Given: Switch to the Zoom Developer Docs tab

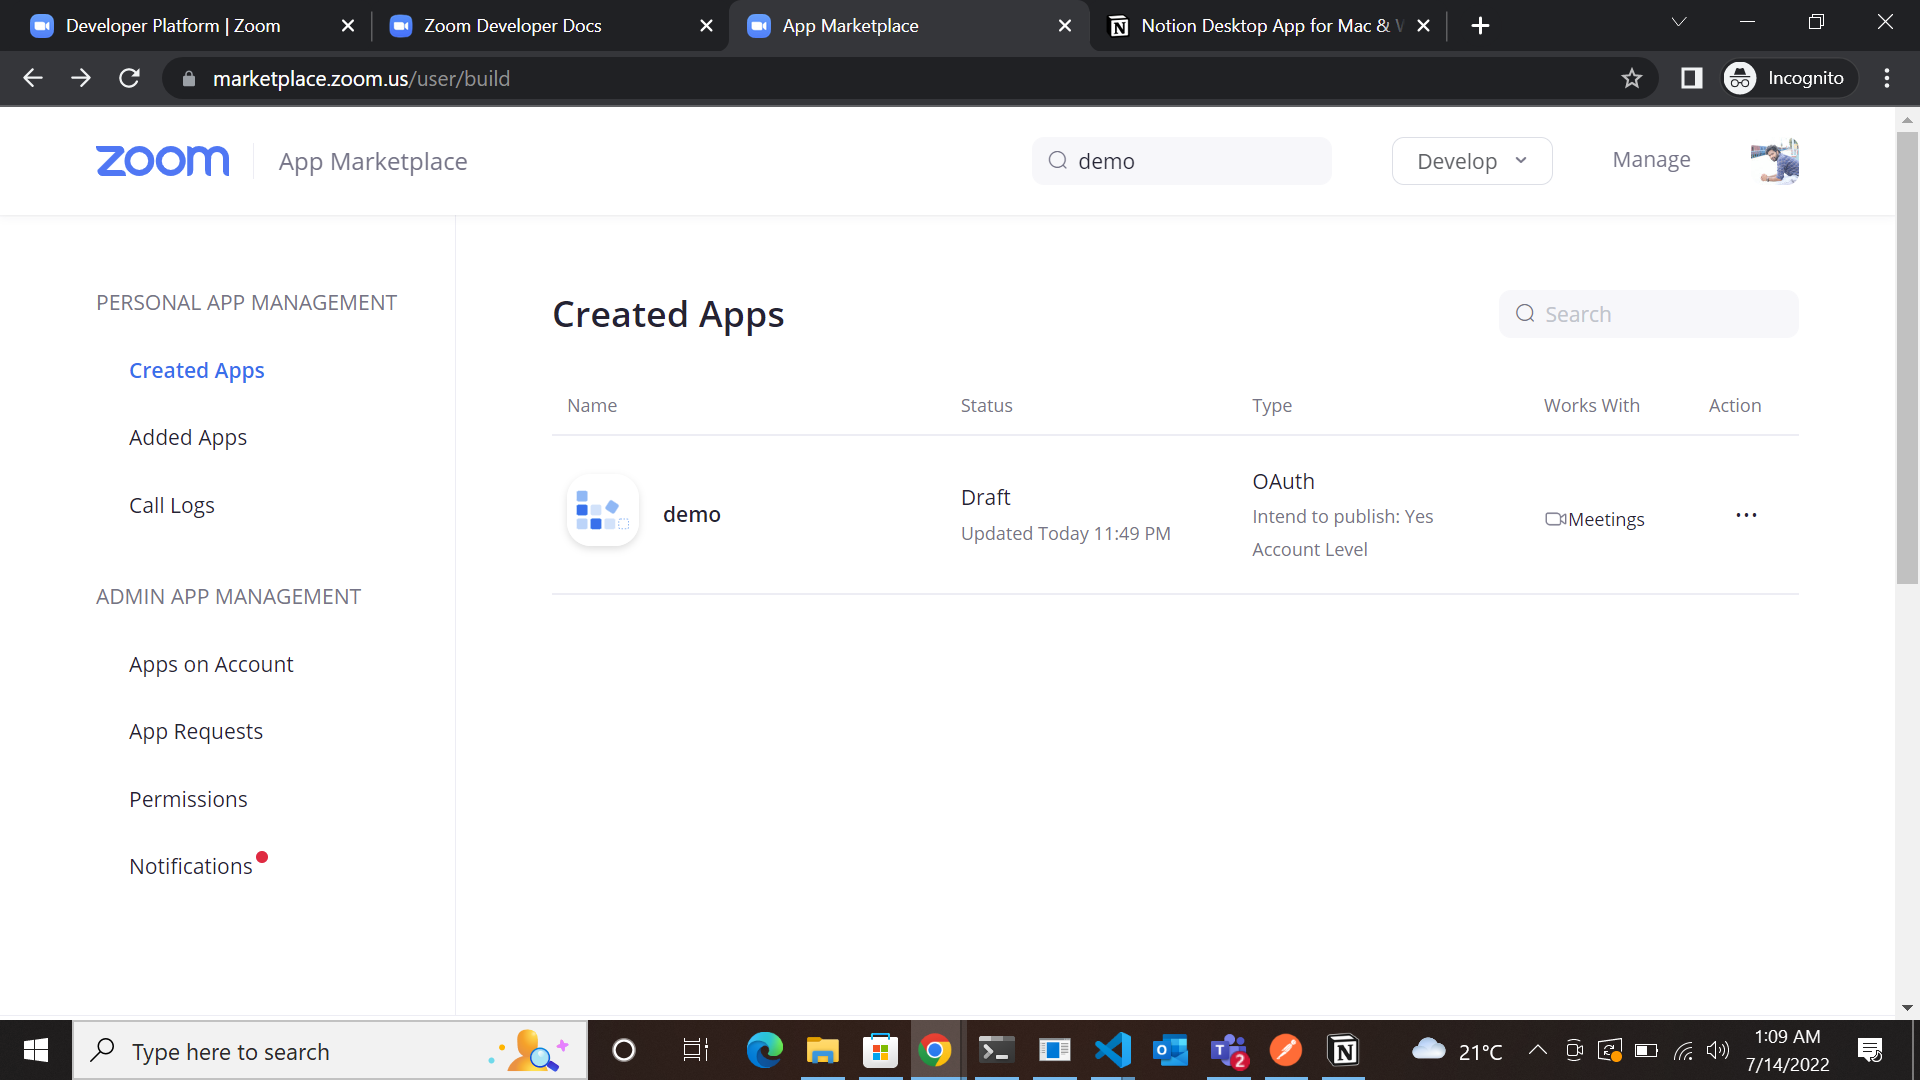Looking at the screenshot, I should point(512,25).
